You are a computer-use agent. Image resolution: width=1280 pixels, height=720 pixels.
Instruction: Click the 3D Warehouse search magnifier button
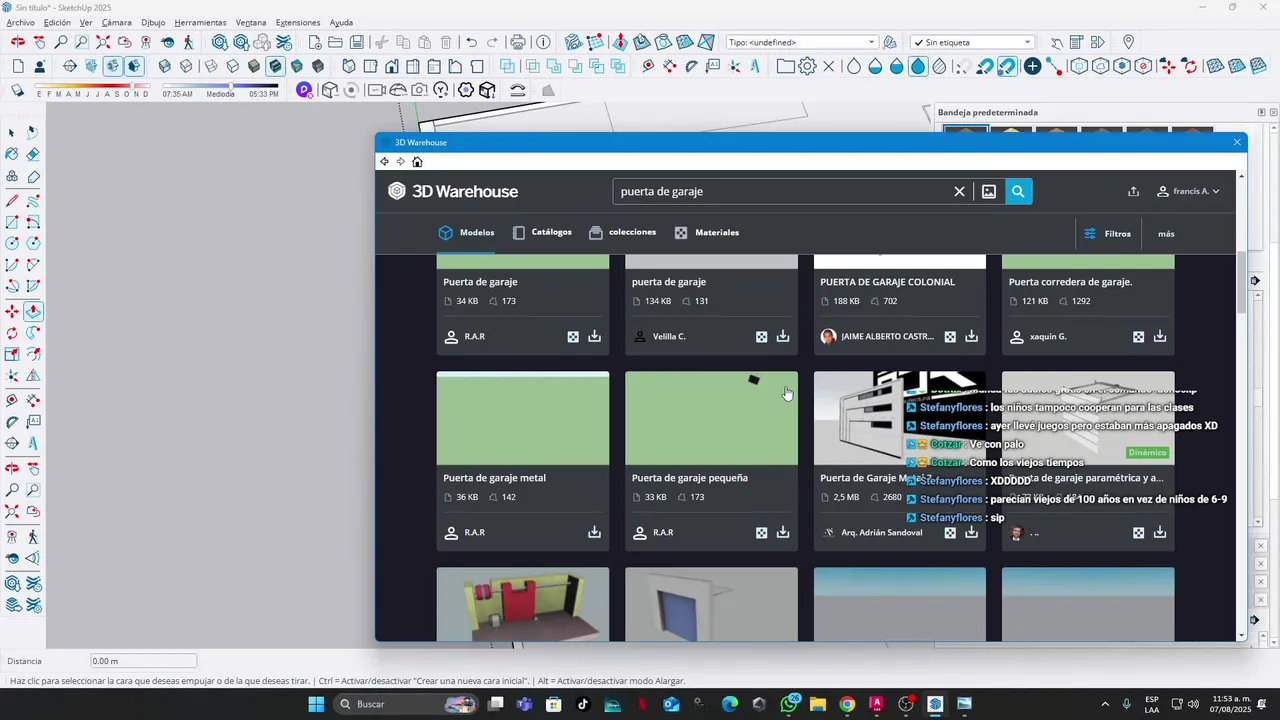(x=1018, y=191)
